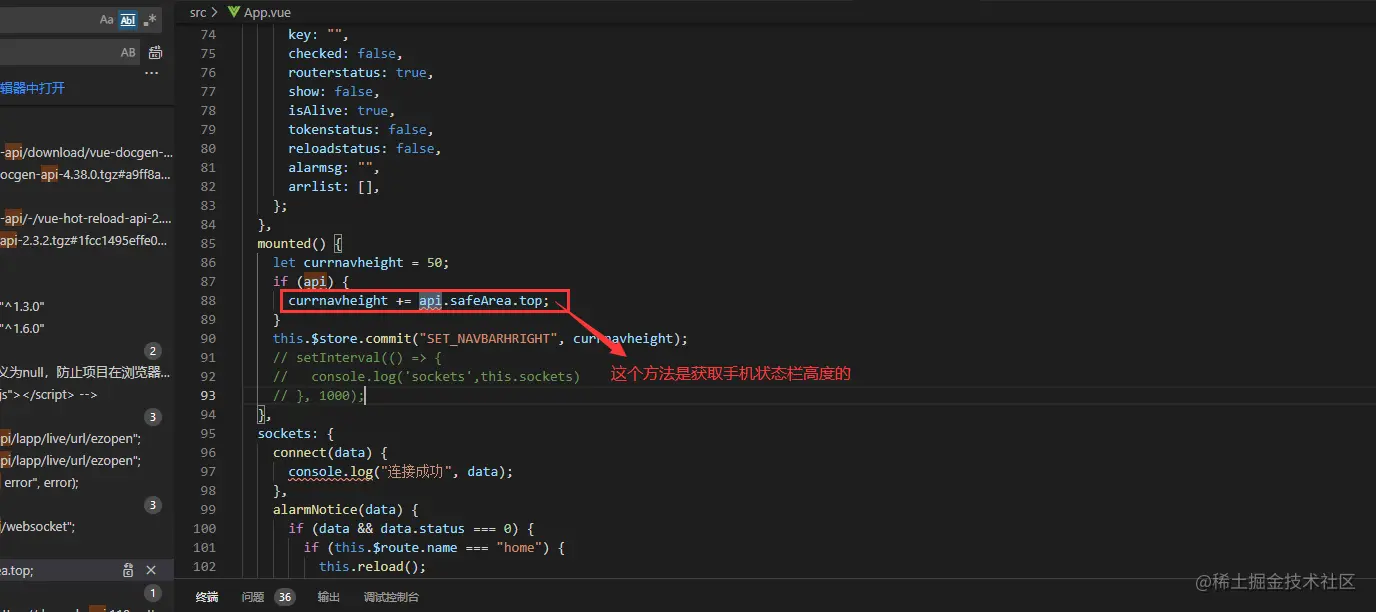Toggle Preserve Case in replace field
Screen dimensions: 1376x612
[x=128, y=53]
